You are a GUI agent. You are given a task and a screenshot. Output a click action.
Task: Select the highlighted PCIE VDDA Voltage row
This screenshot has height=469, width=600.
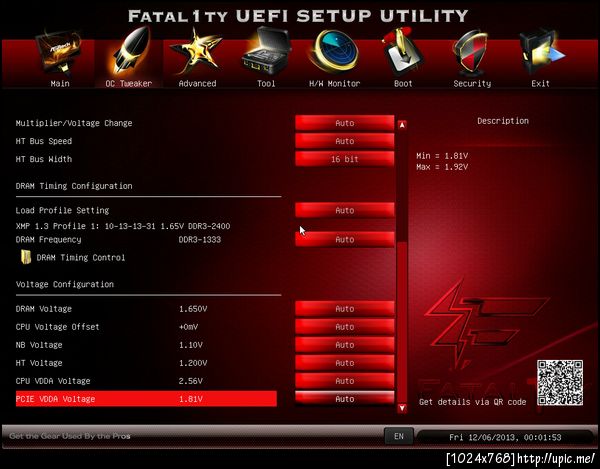pyautogui.click(x=146, y=399)
